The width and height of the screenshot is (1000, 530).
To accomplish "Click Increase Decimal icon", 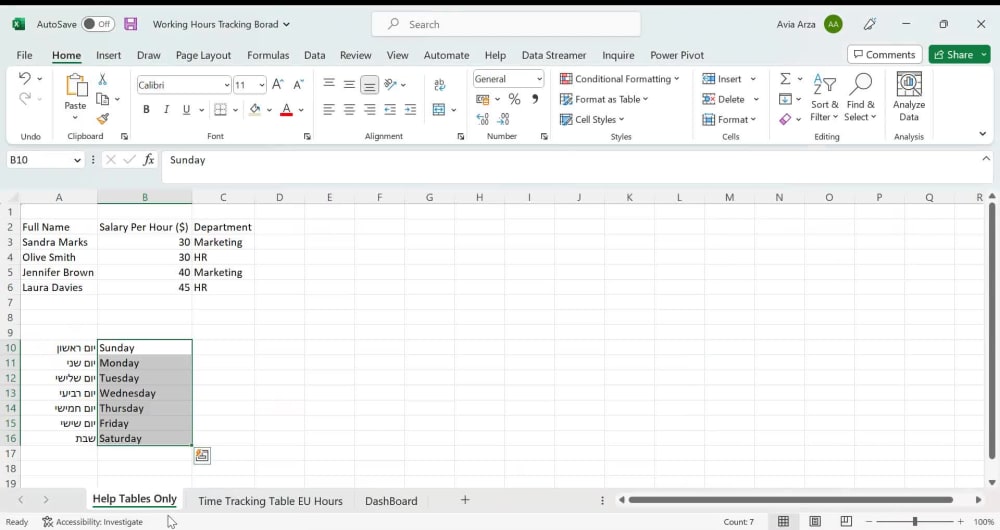I will point(483,119).
